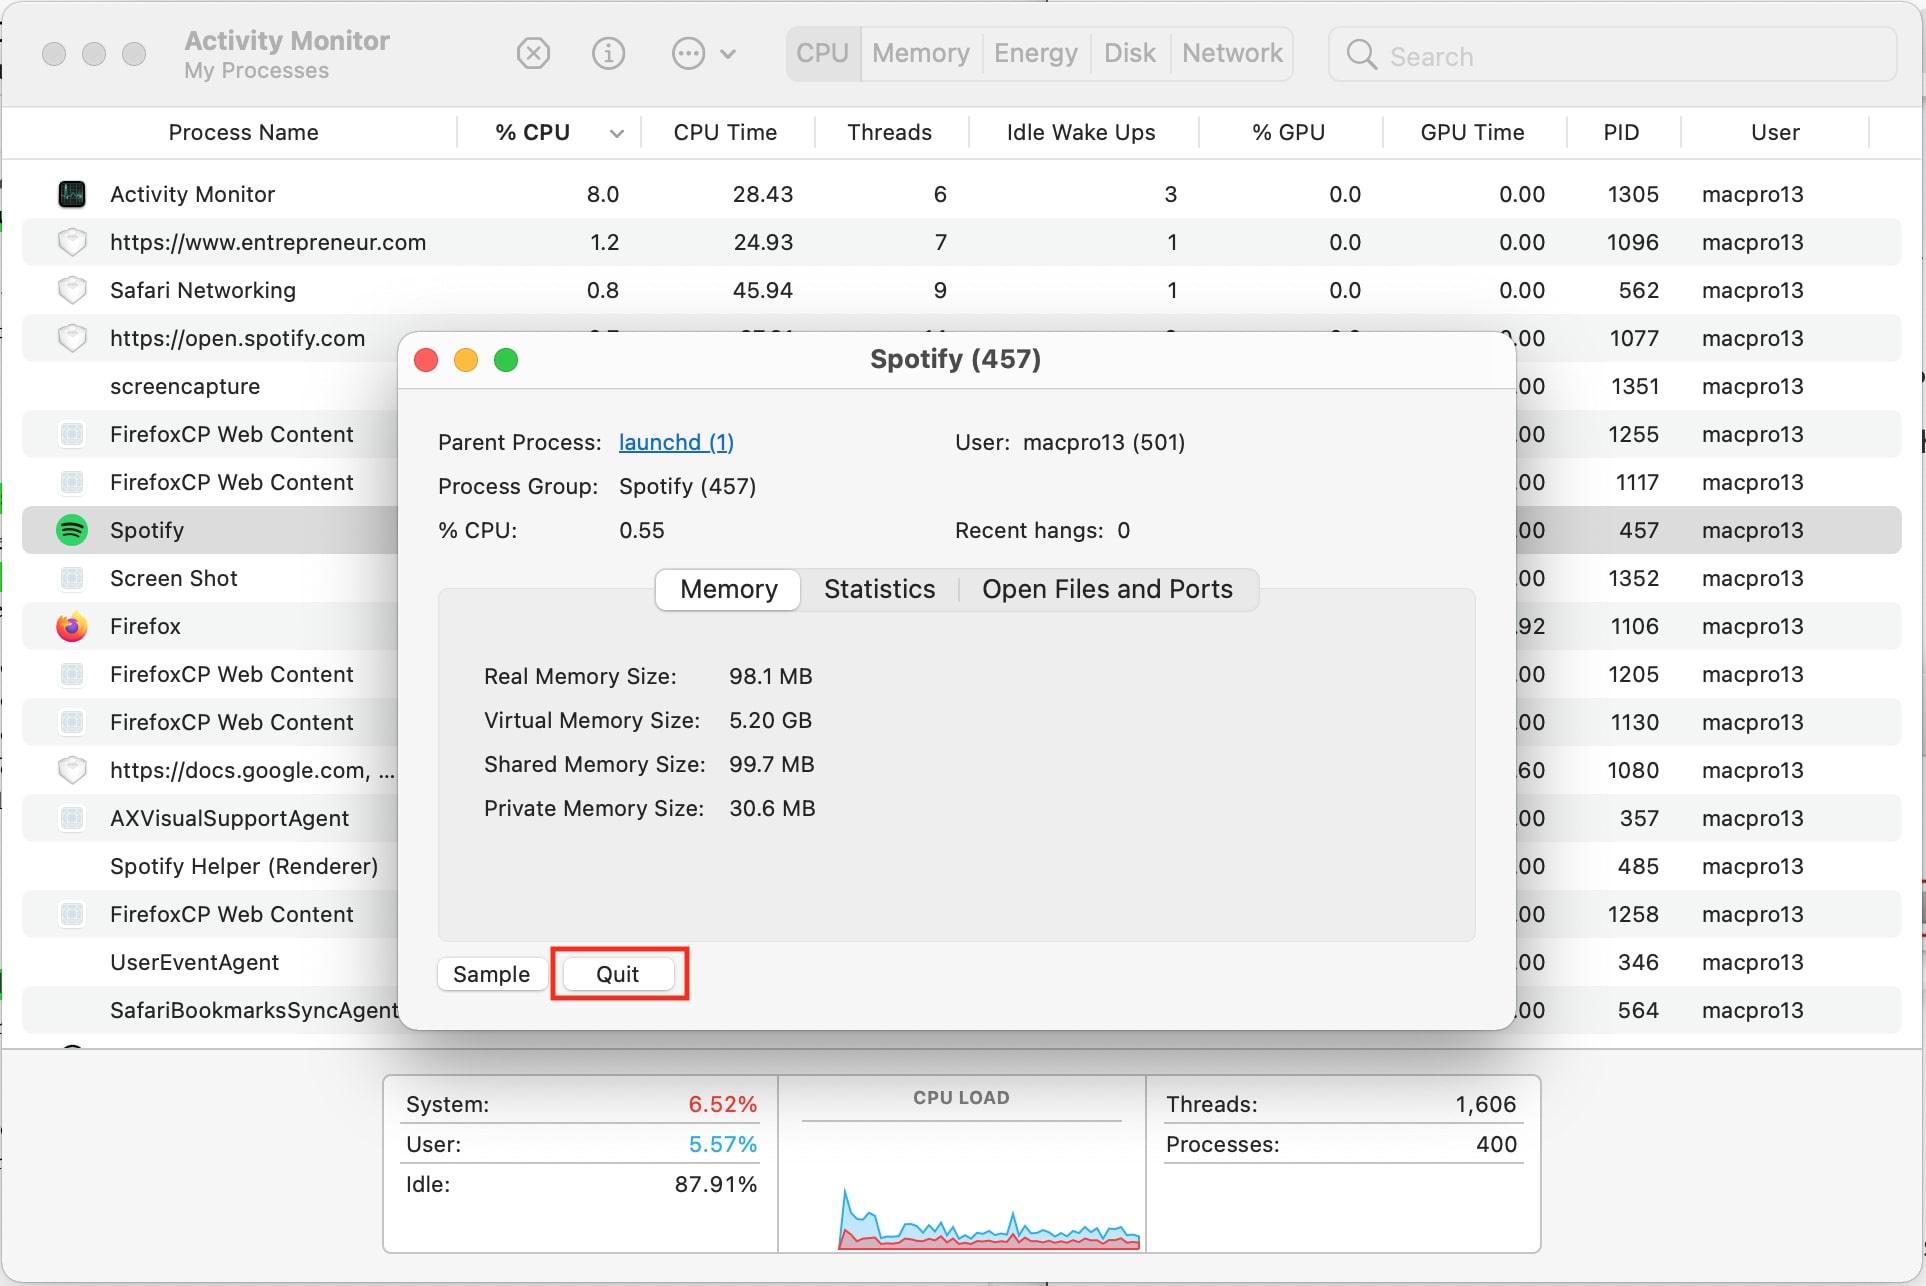
Task: Click the Real Memory Size value 98.1 MB
Action: click(770, 676)
